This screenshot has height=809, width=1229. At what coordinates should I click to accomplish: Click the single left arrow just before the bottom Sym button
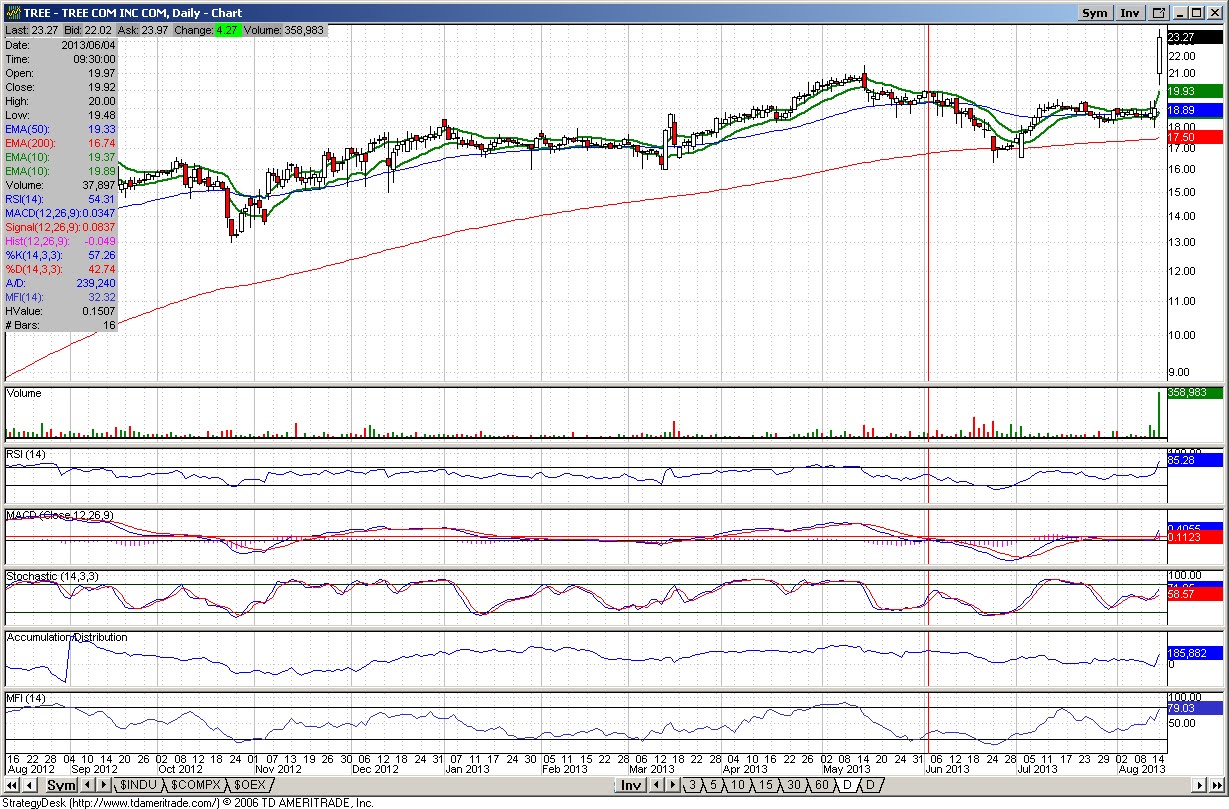point(30,786)
